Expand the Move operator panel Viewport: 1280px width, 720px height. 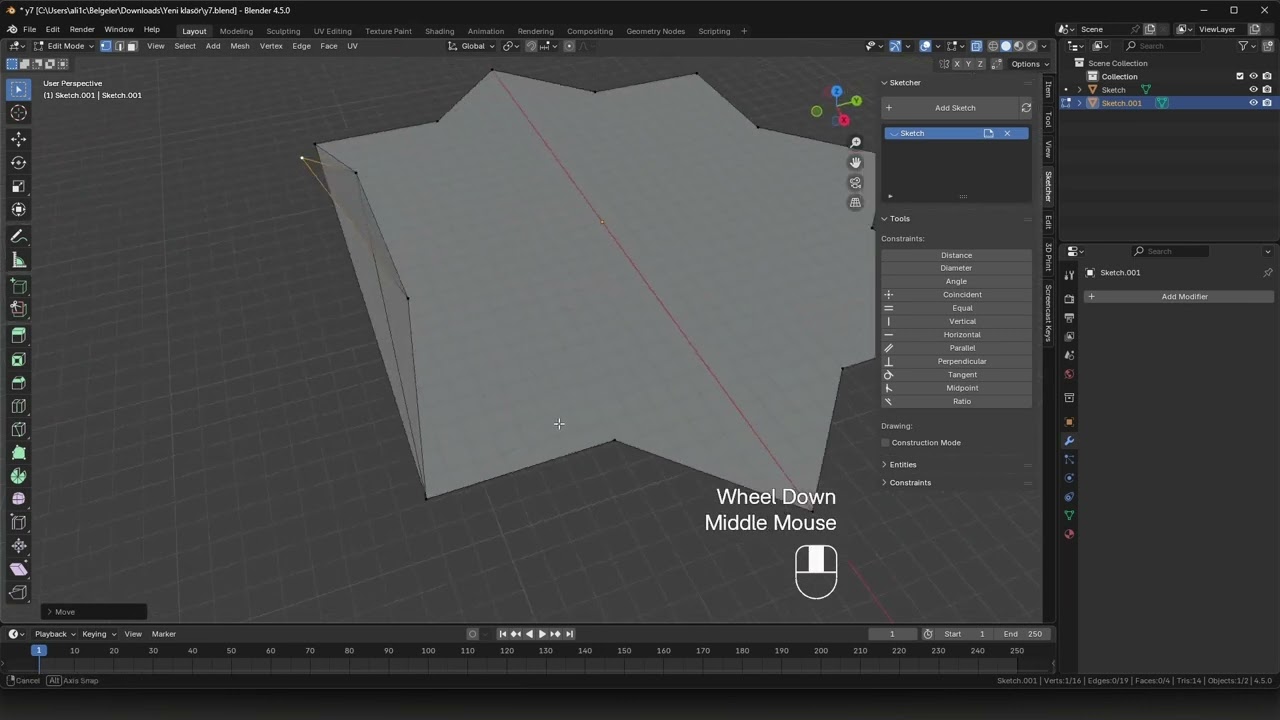point(96,612)
